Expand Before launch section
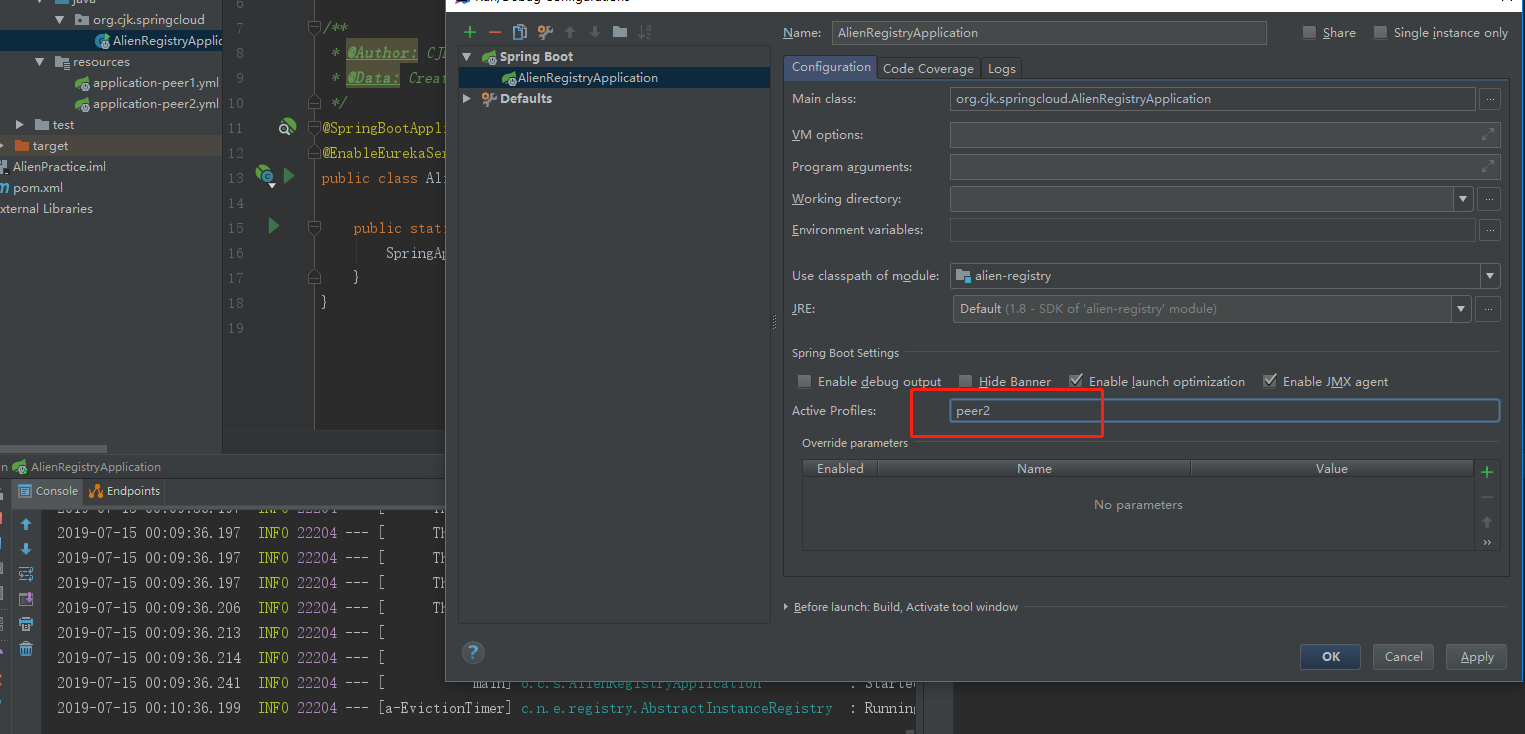Image resolution: width=1525 pixels, height=734 pixels. click(786, 607)
